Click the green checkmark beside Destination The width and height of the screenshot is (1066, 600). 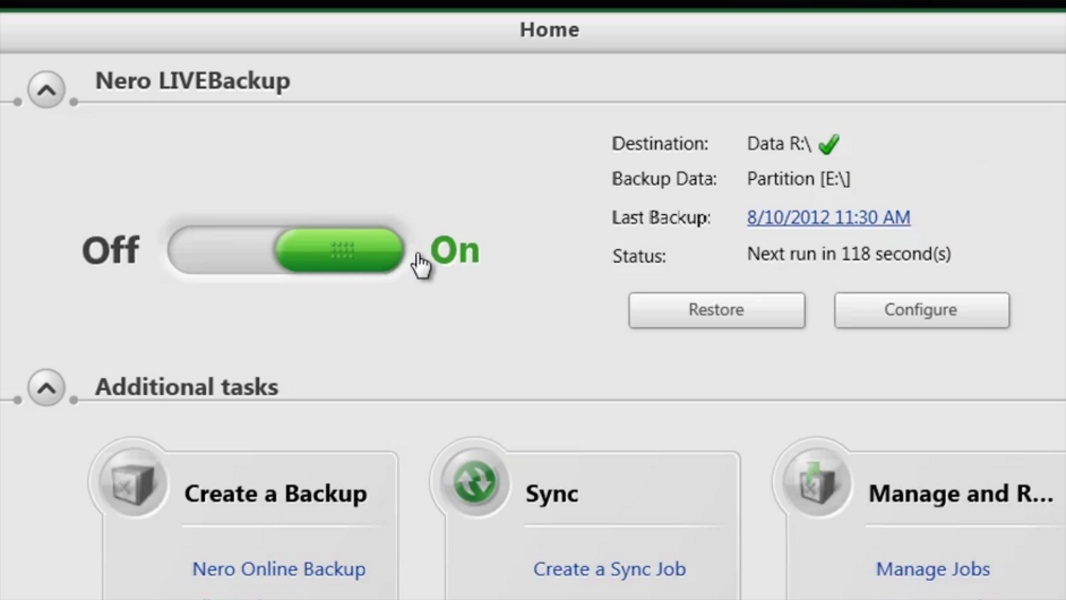(x=828, y=145)
